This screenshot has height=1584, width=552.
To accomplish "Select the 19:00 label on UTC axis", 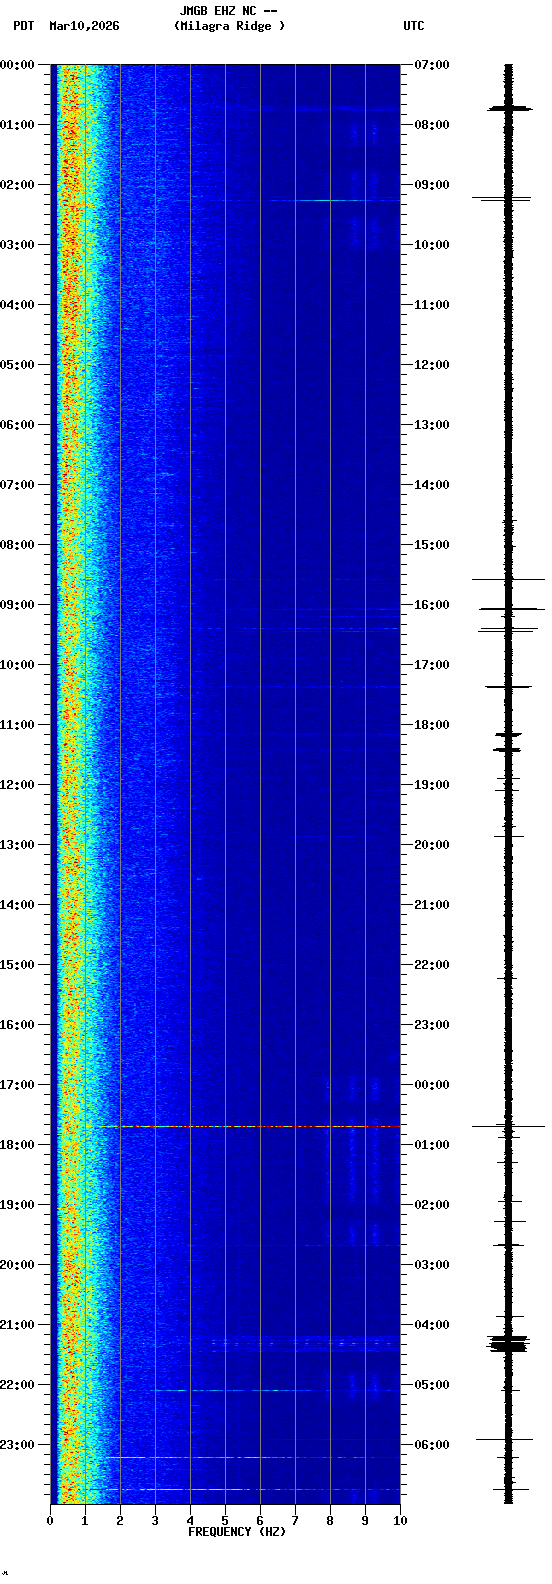I will click(432, 785).
